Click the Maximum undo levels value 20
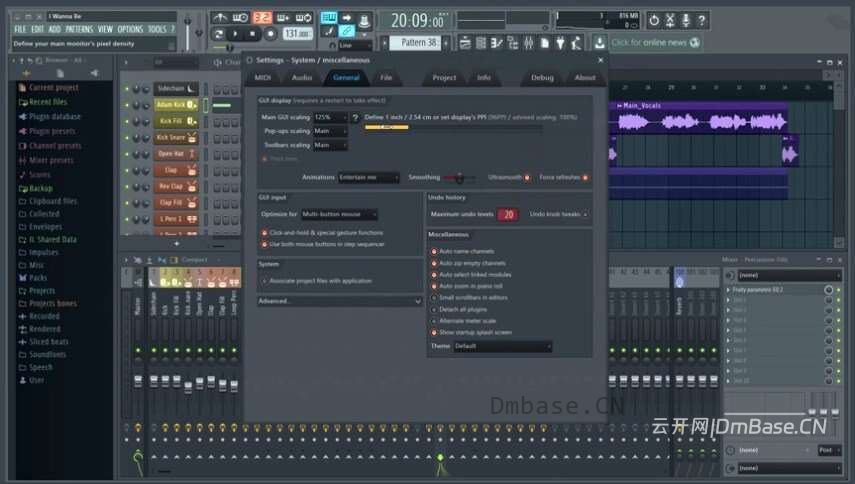The height and width of the screenshot is (484, 855). 508,215
